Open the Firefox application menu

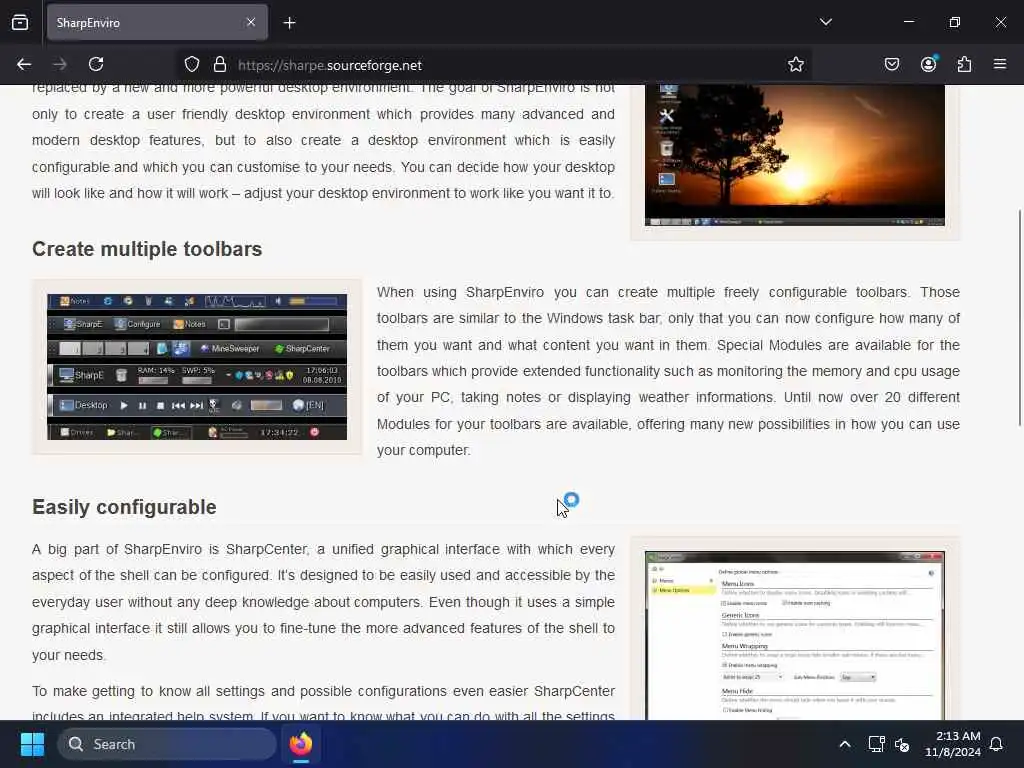point(1000,65)
